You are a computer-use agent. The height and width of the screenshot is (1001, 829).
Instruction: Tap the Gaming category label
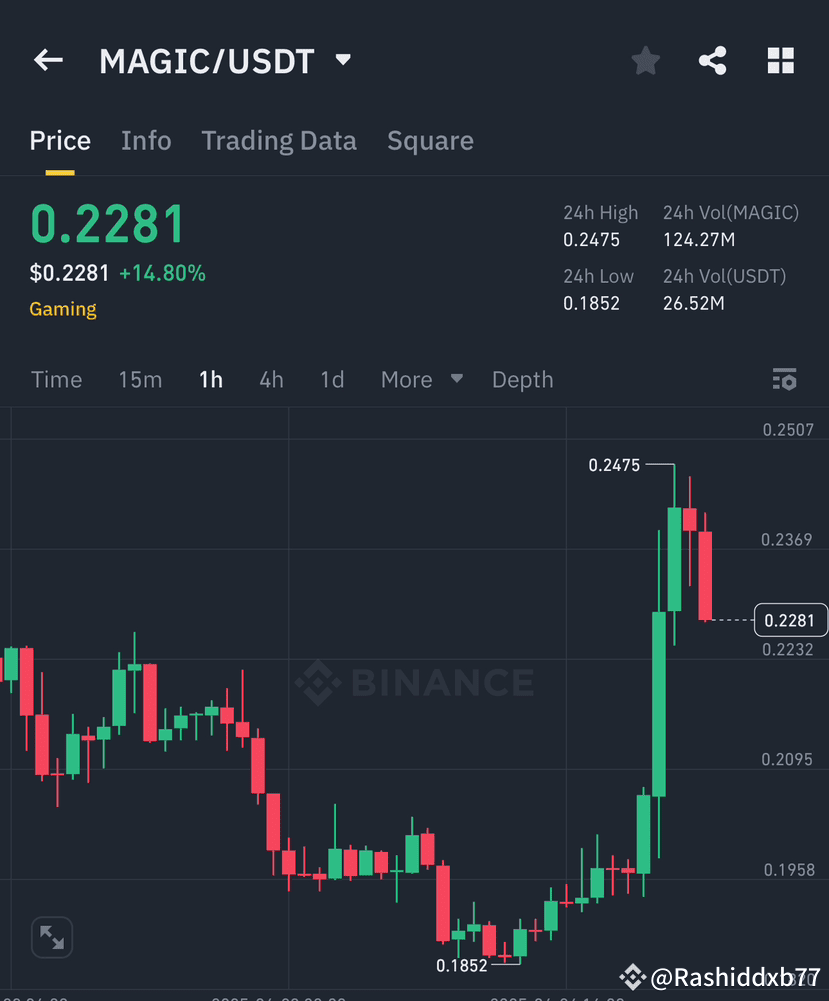62,308
